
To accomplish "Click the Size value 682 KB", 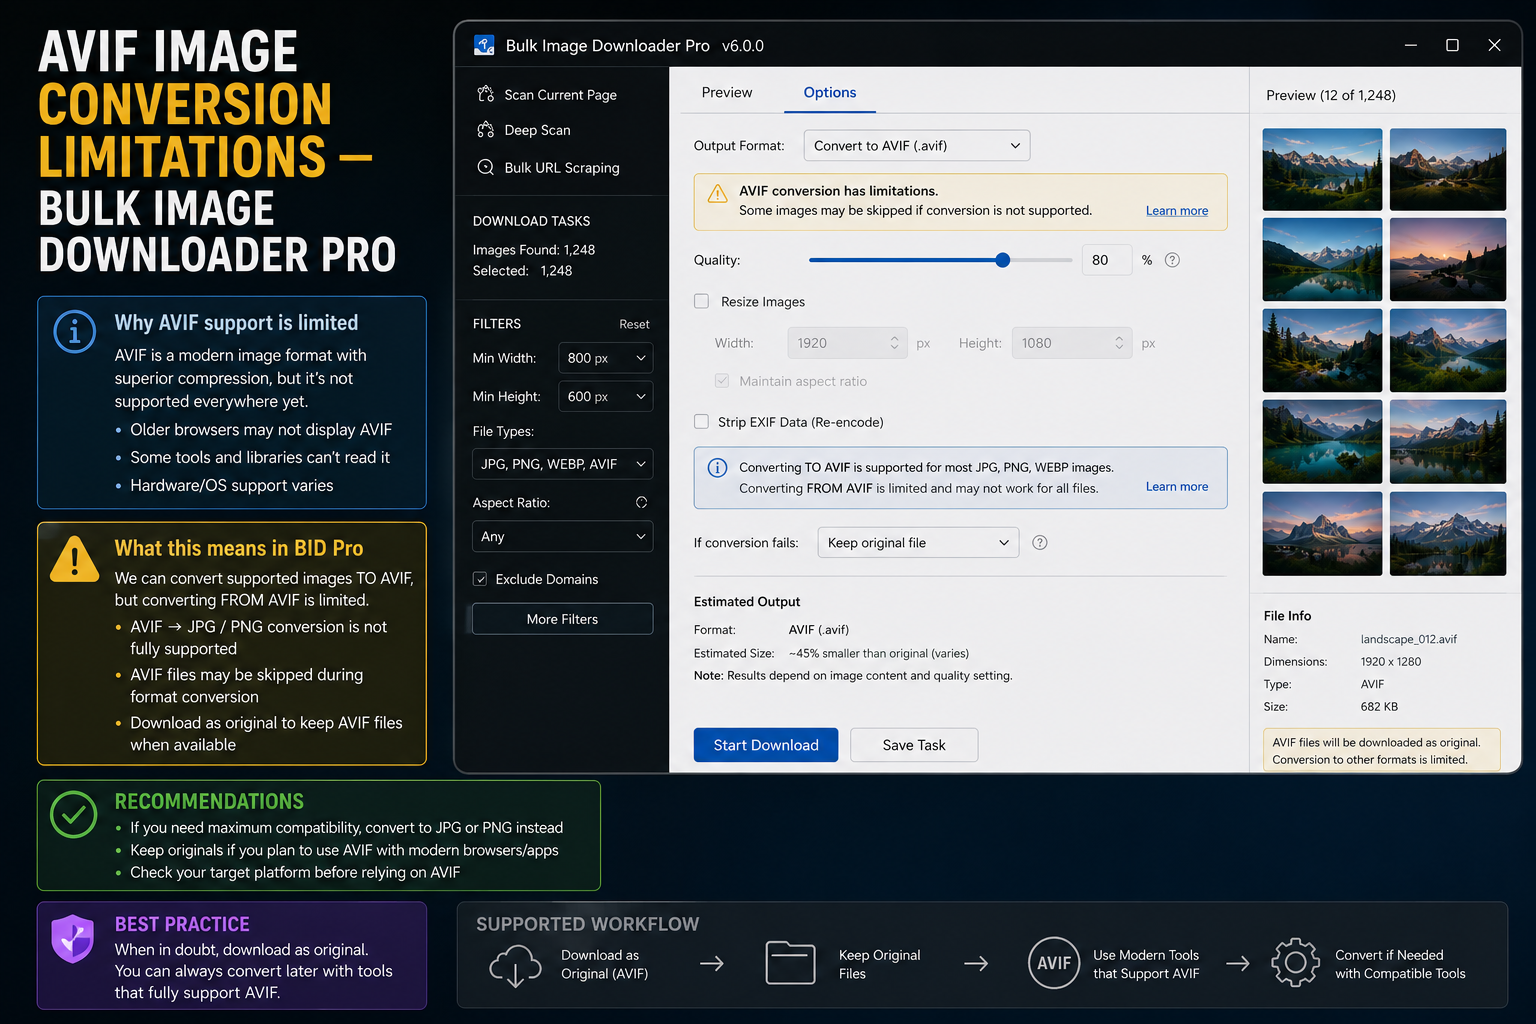I will point(1379,707).
